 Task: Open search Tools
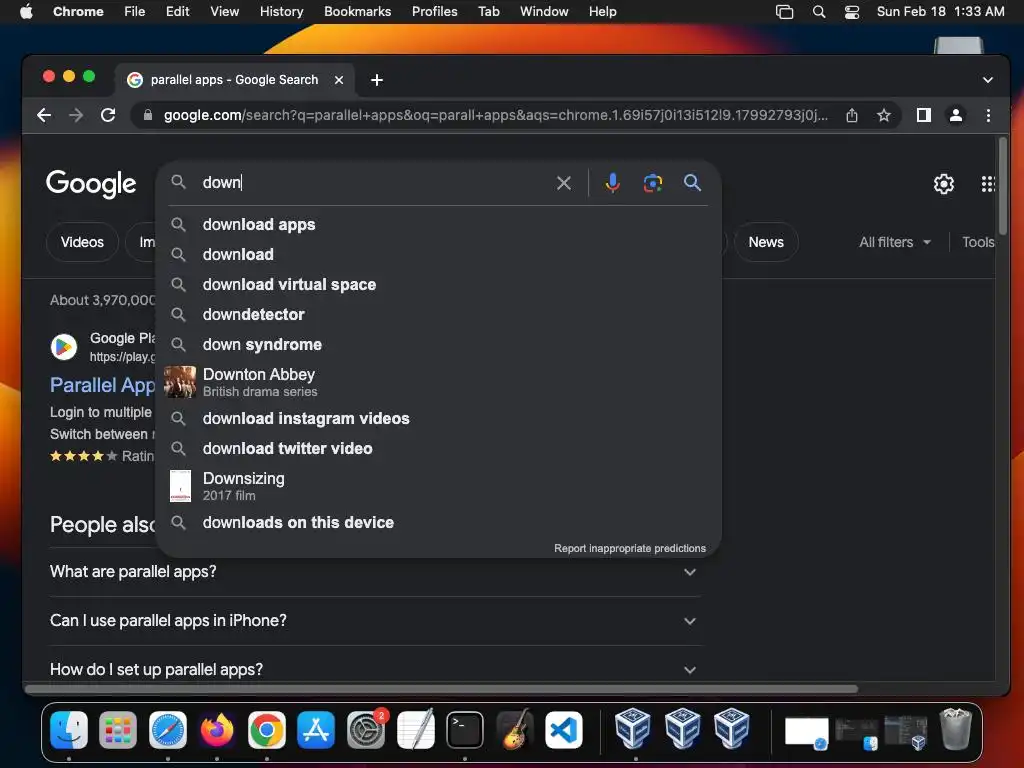click(978, 242)
